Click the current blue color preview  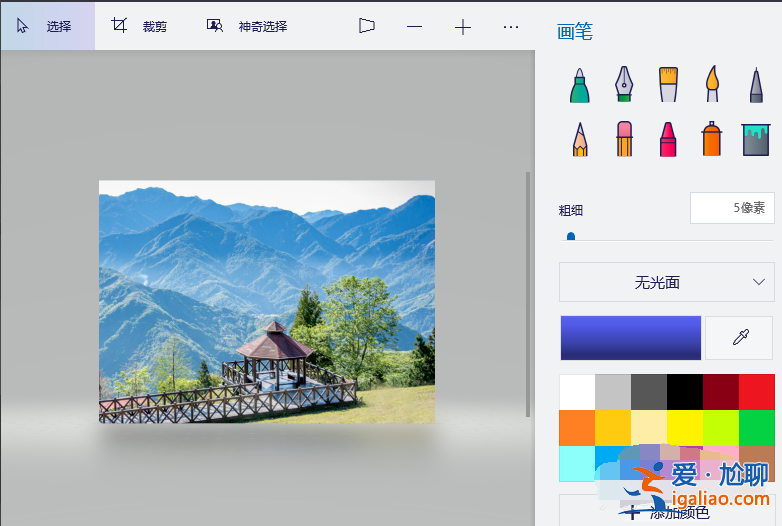point(630,338)
